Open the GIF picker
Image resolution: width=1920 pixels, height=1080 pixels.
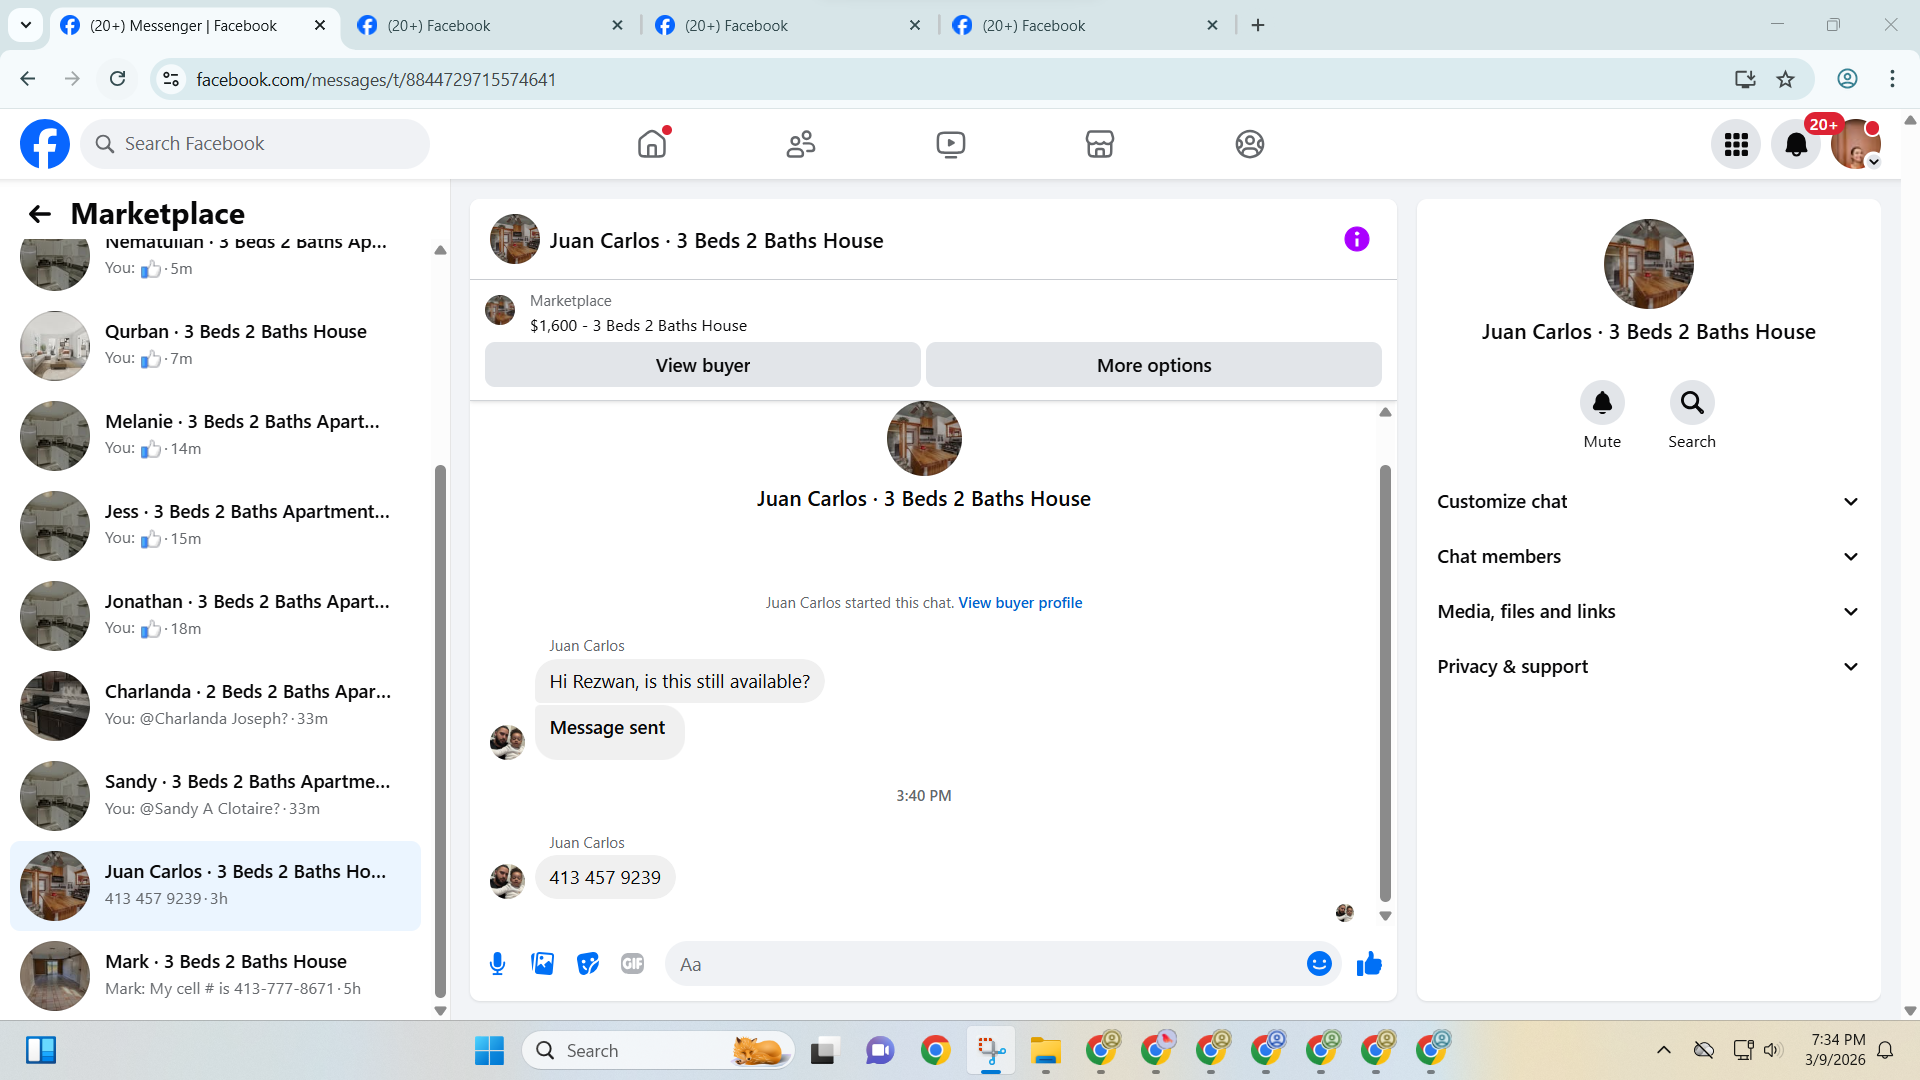click(x=632, y=964)
